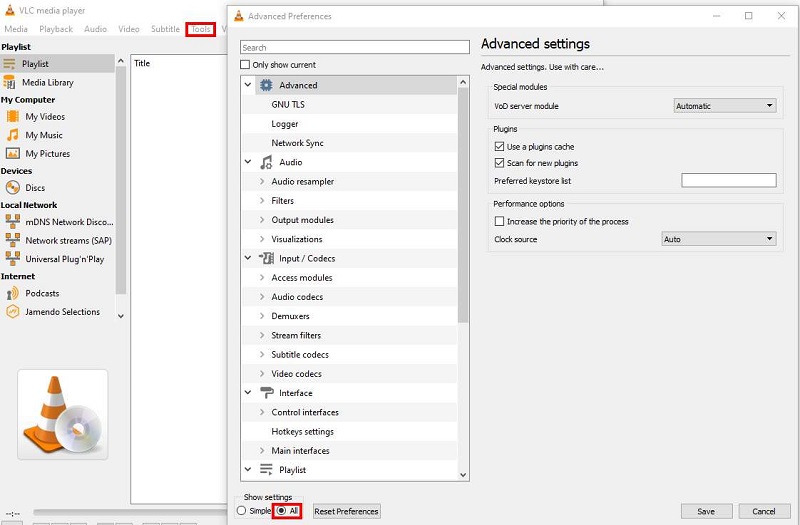800x525 pixels.
Task: Click VLC cone icon in Advanced Preferences title
Action: [238, 16]
